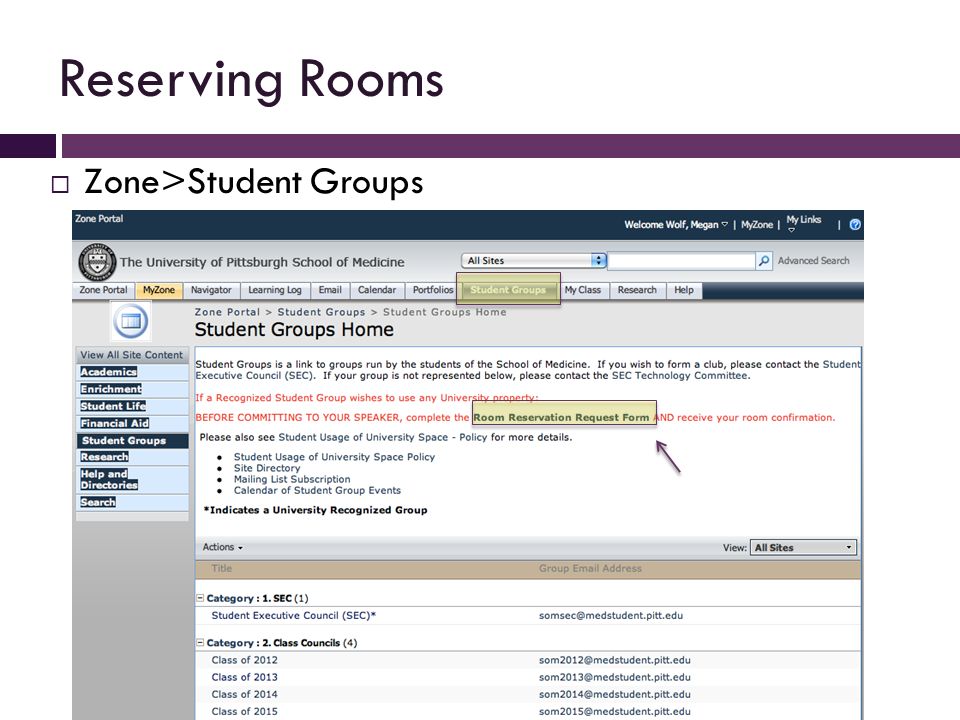Open Class of 2014 entry
This screenshot has width=960, height=720.
(244, 694)
